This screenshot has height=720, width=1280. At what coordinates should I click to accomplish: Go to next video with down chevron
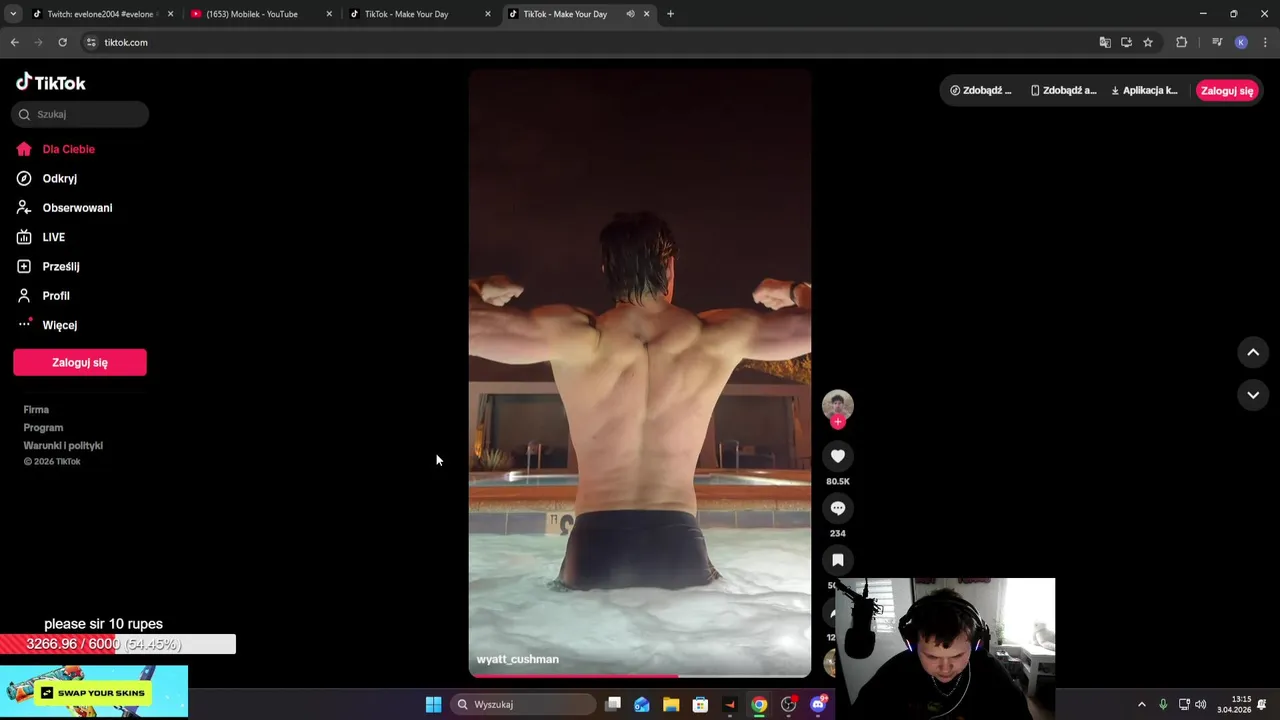[x=1253, y=395]
